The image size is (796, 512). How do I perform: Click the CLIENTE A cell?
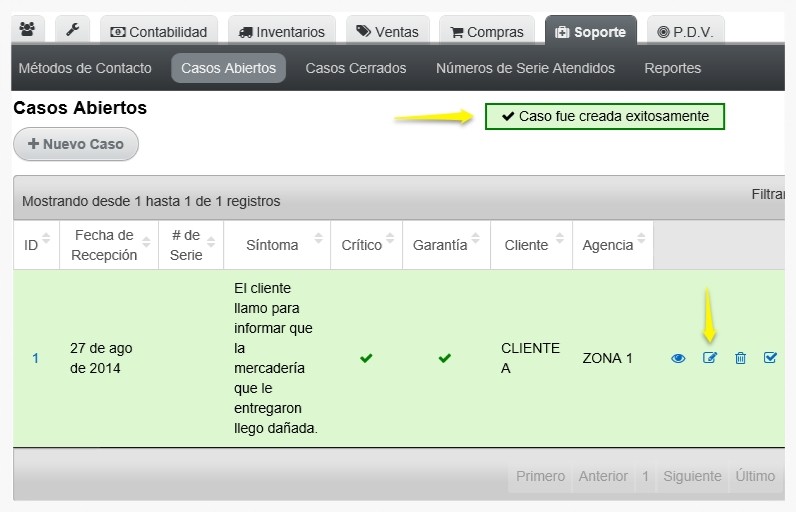(x=530, y=358)
